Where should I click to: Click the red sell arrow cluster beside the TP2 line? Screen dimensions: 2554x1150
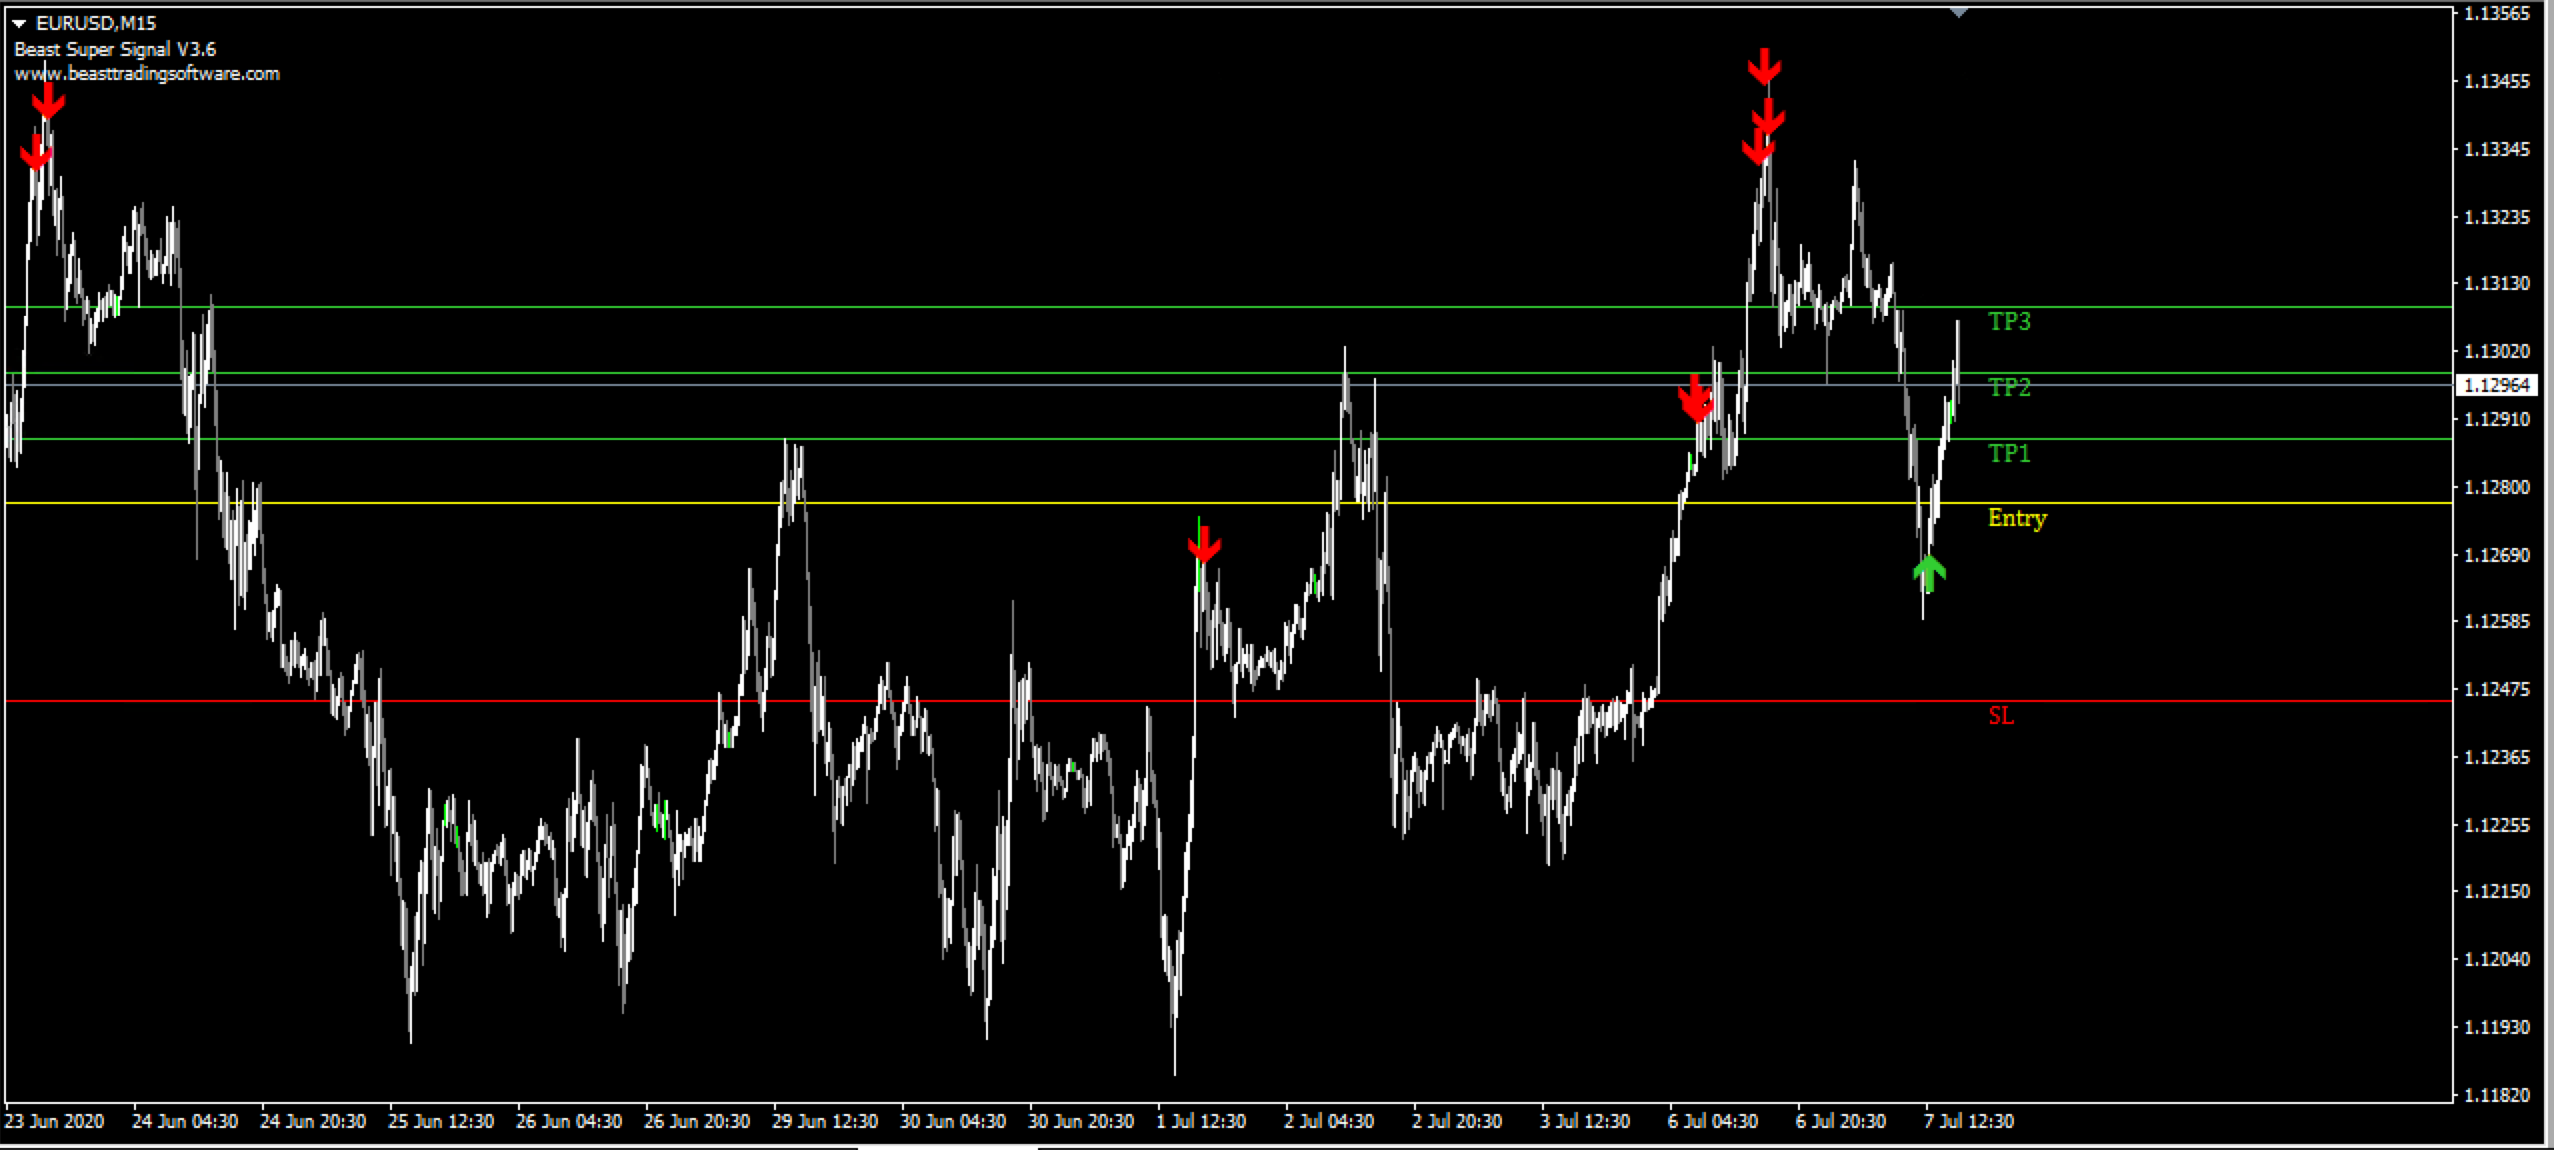1695,398
